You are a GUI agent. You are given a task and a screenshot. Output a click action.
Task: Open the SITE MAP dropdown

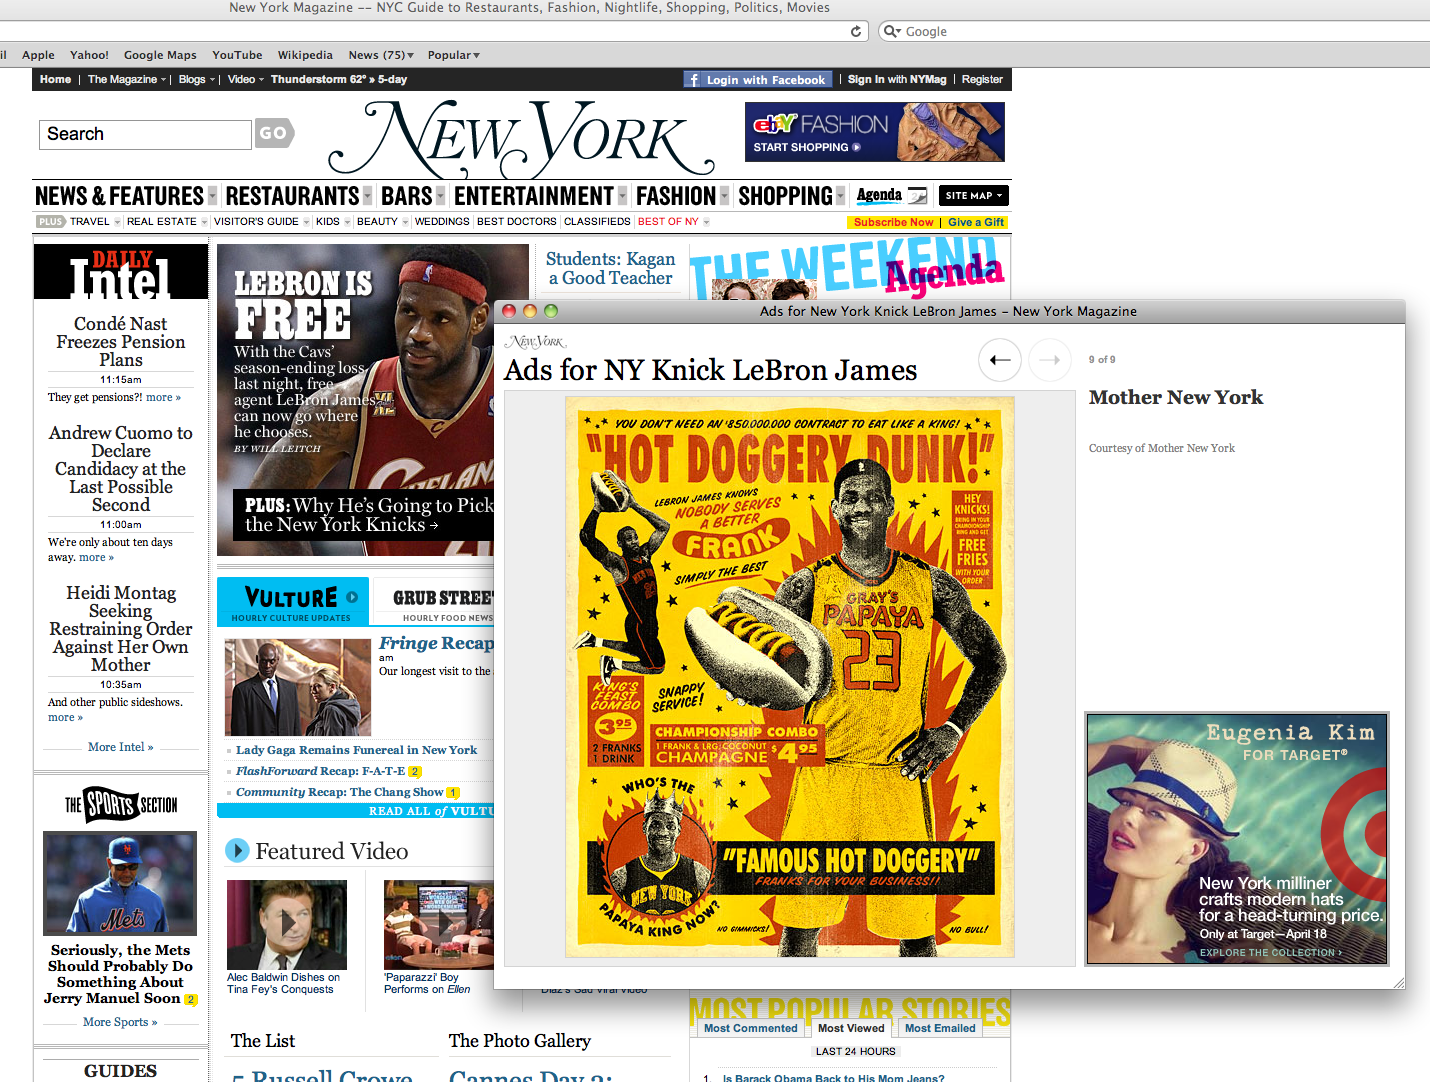click(974, 196)
